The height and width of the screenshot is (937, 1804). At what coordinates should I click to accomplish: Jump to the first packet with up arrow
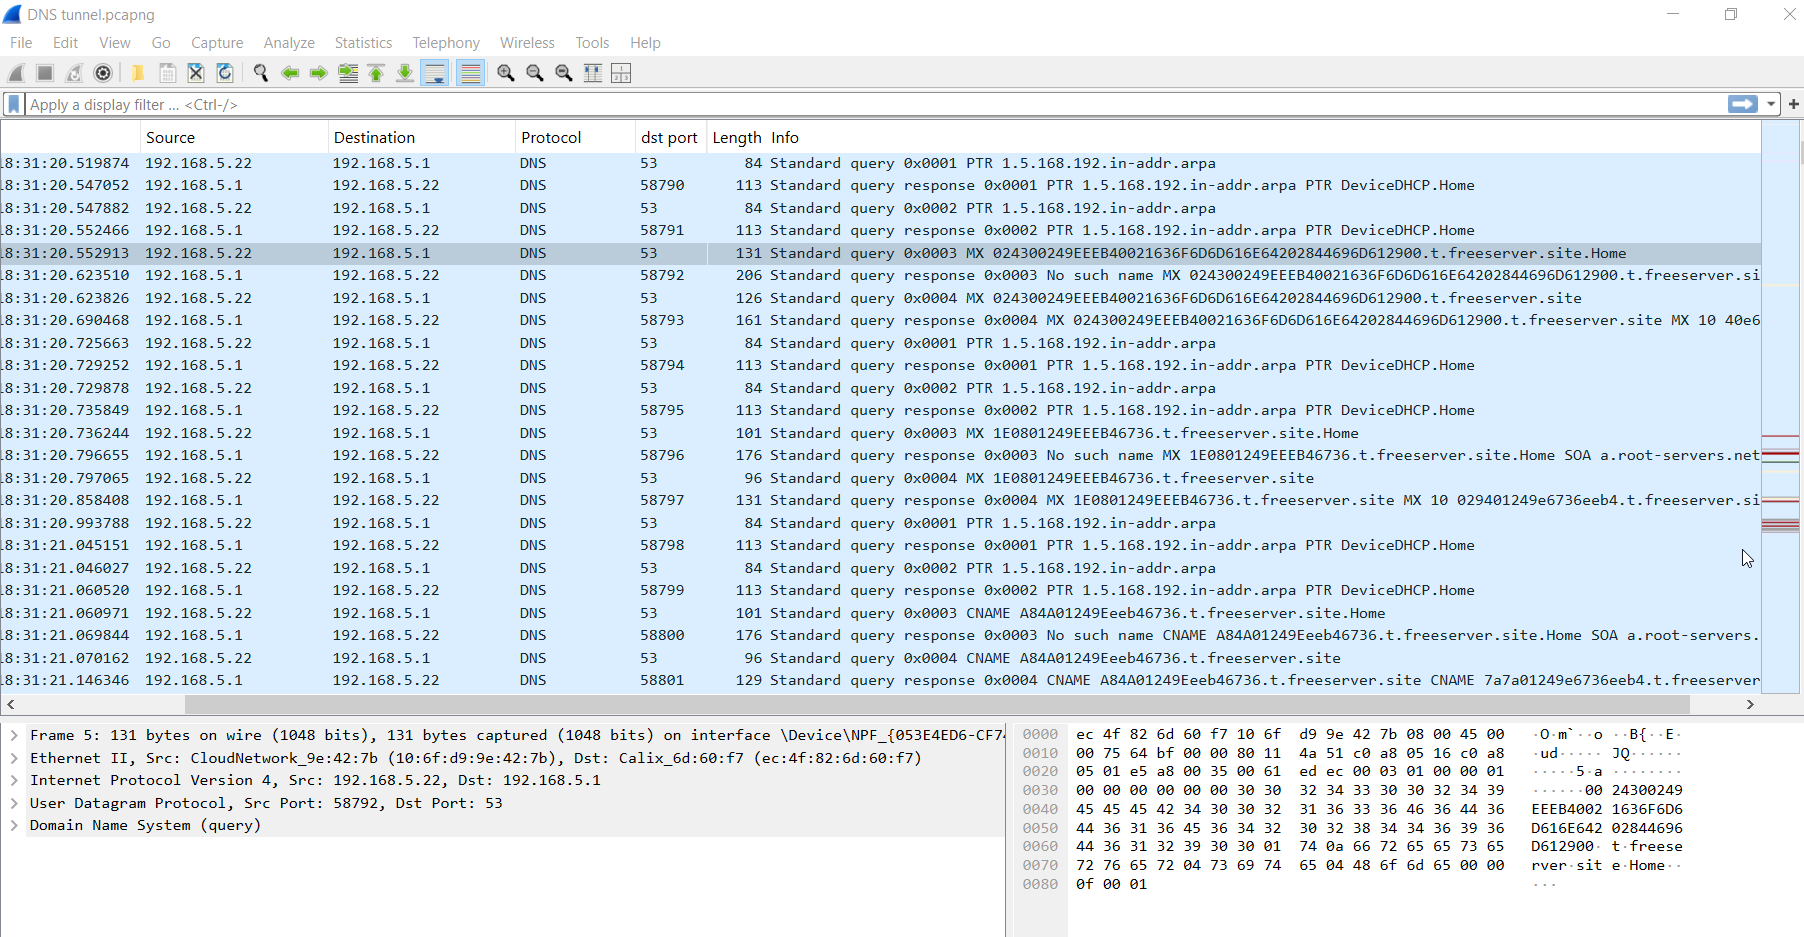coord(376,73)
